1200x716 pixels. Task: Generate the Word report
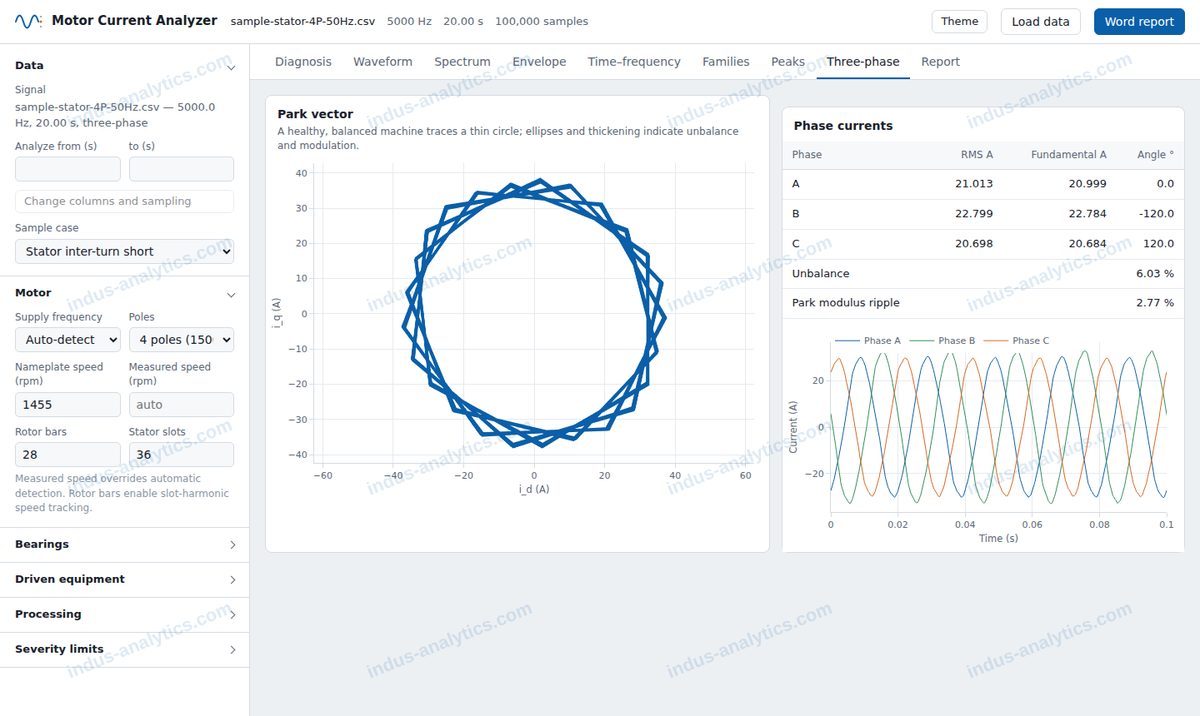(1139, 22)
